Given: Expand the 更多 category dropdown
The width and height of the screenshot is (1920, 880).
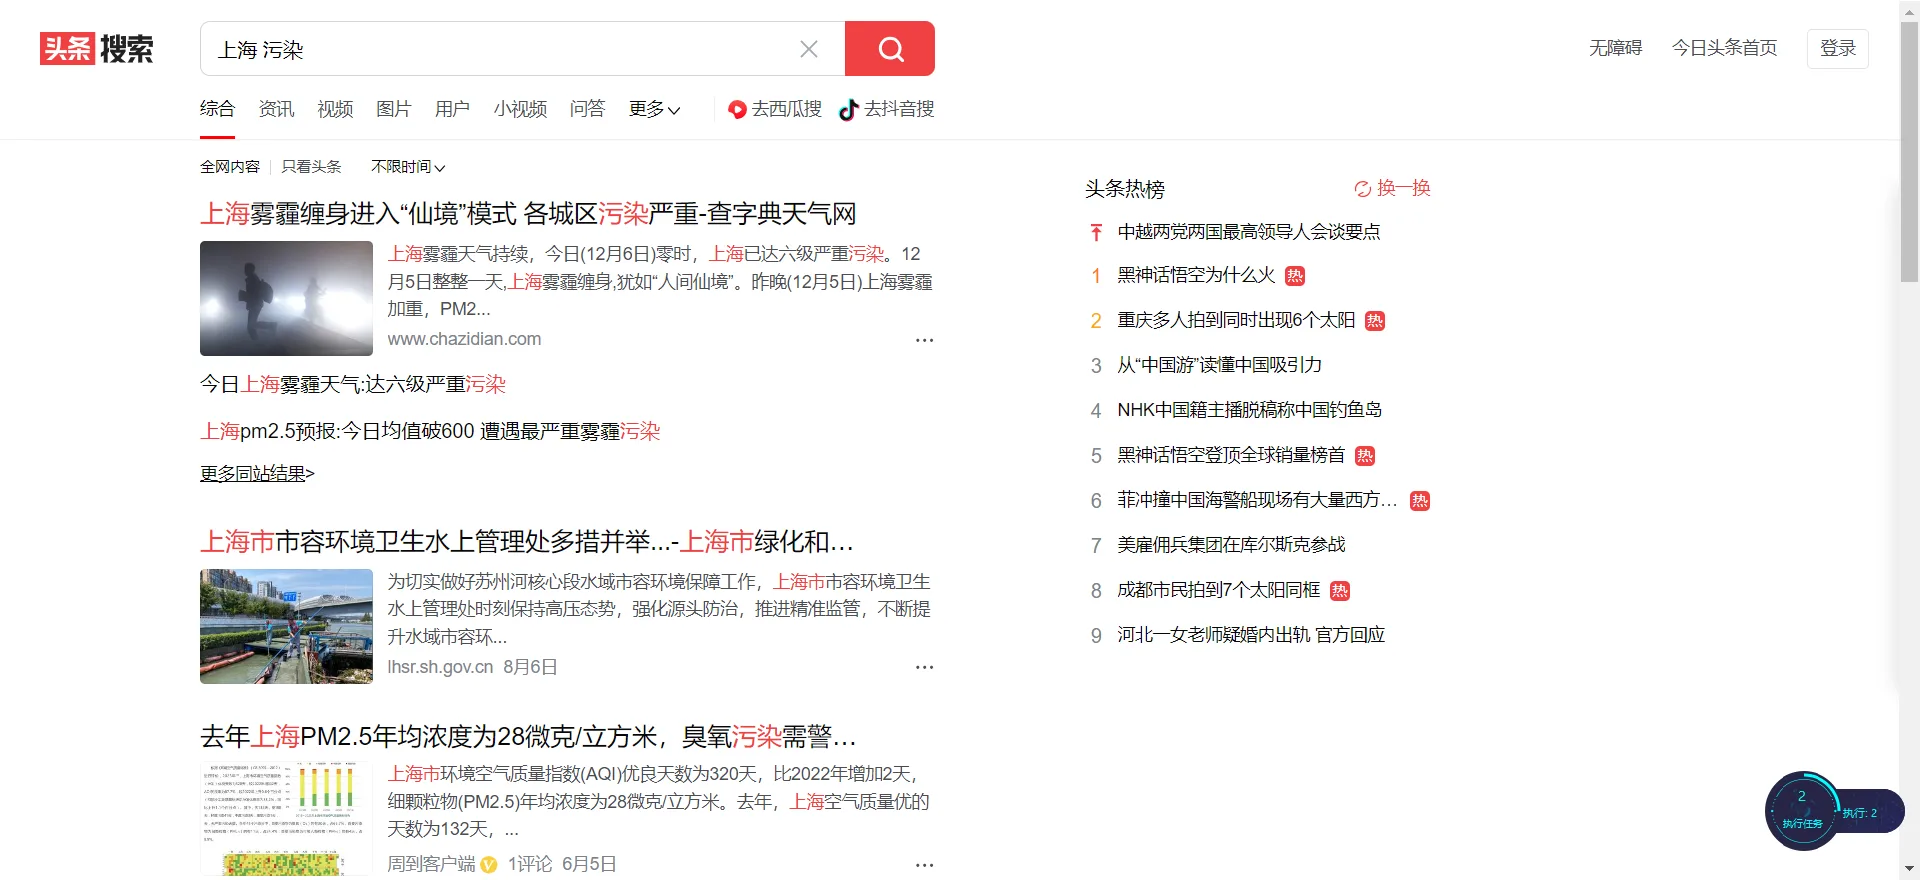Looking at the screenshot, I should 654,109.
